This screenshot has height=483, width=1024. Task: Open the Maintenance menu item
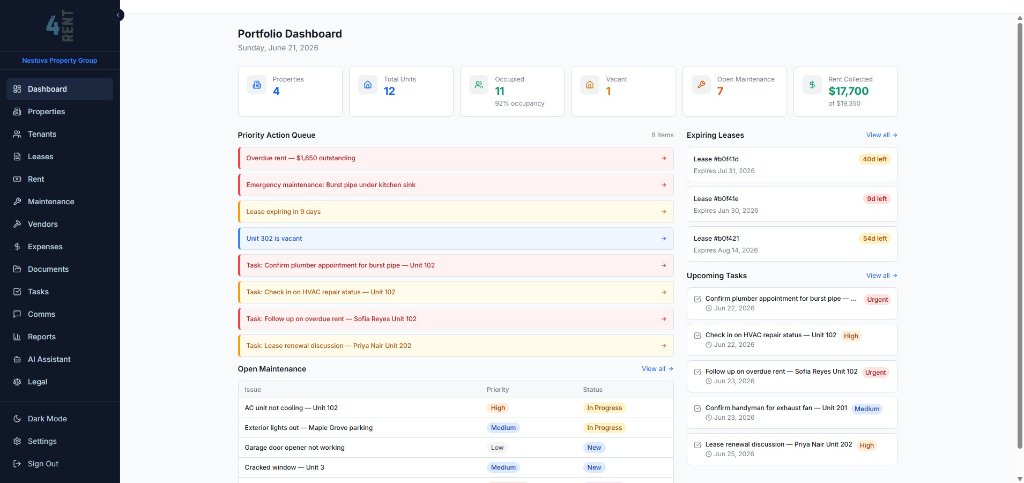coord(59,202)
